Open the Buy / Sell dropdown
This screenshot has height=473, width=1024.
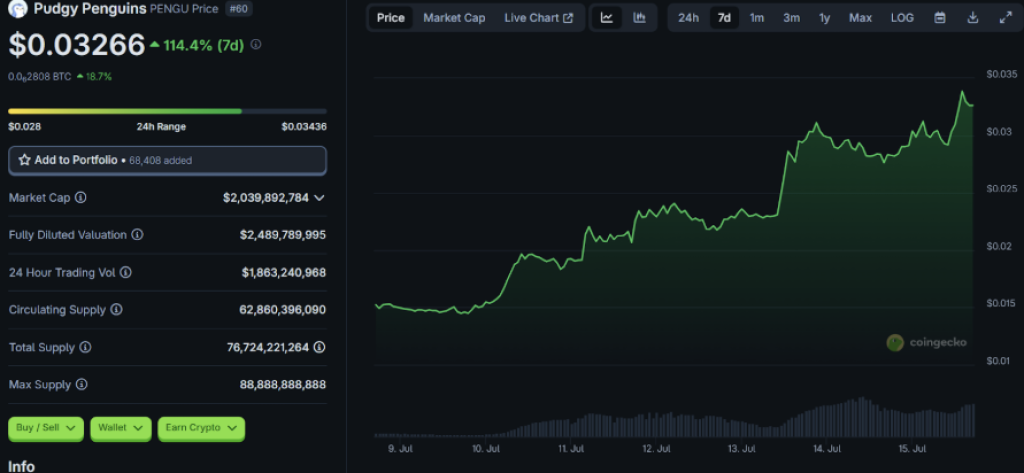pos(46,428)
